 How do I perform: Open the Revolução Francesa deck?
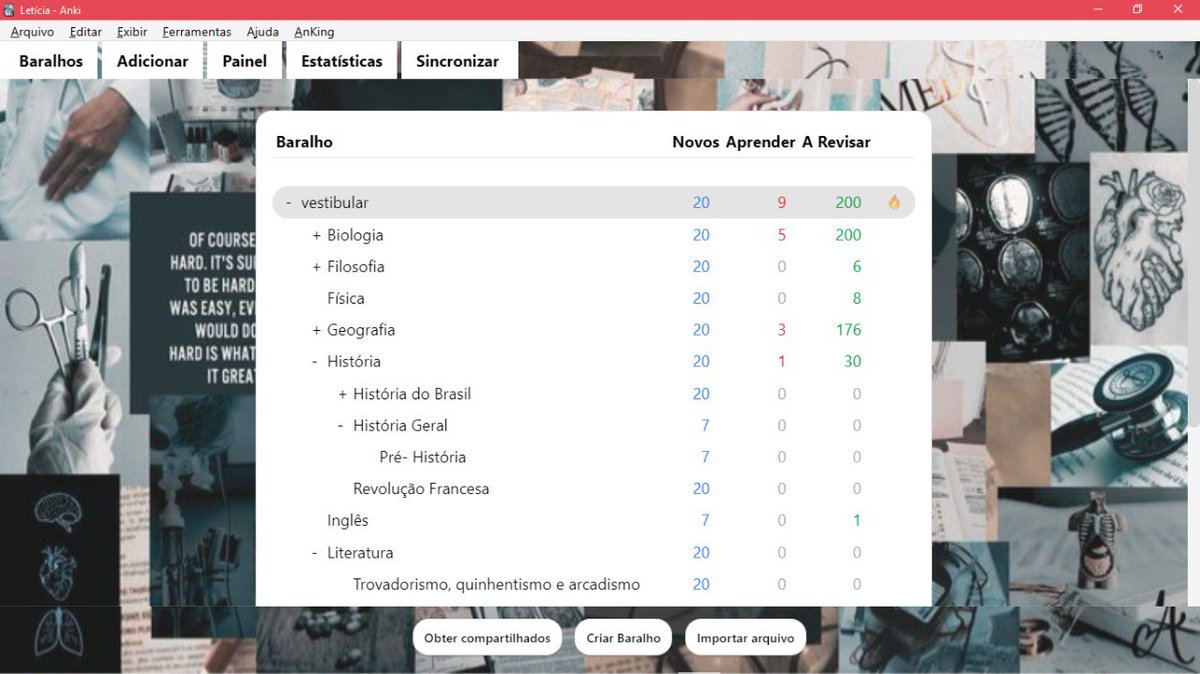[421, 489]
